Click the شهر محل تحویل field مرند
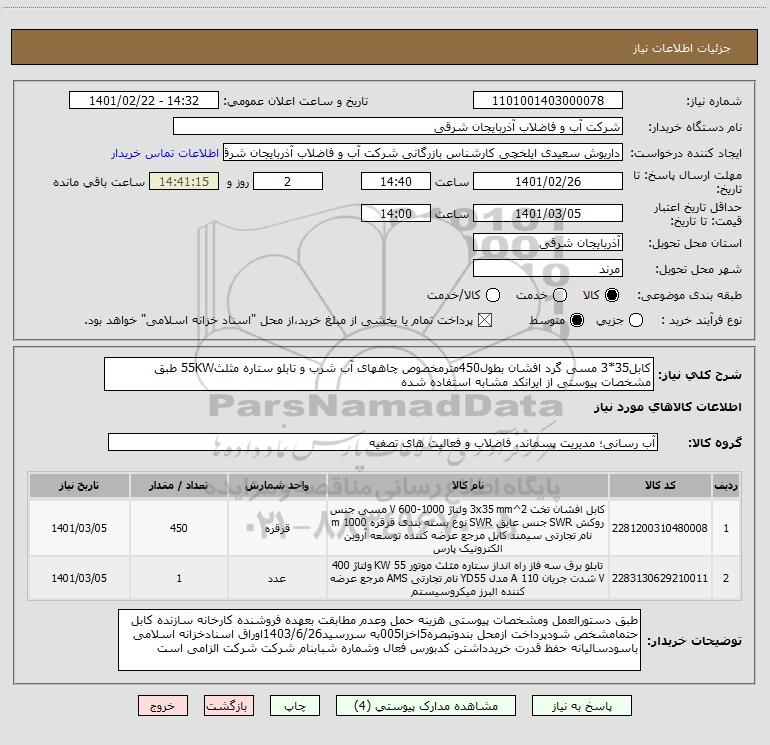The width and height of the screenshot is (770, 745). point(548,269)
